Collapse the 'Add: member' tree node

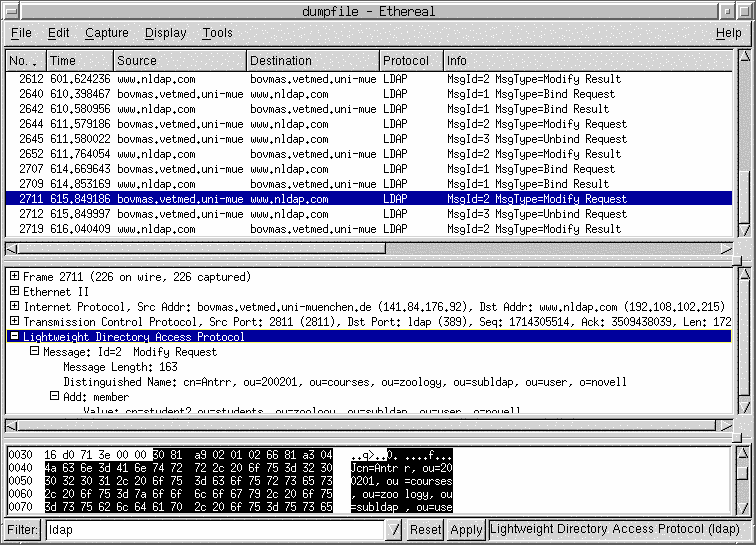click(x=54, y=397)
